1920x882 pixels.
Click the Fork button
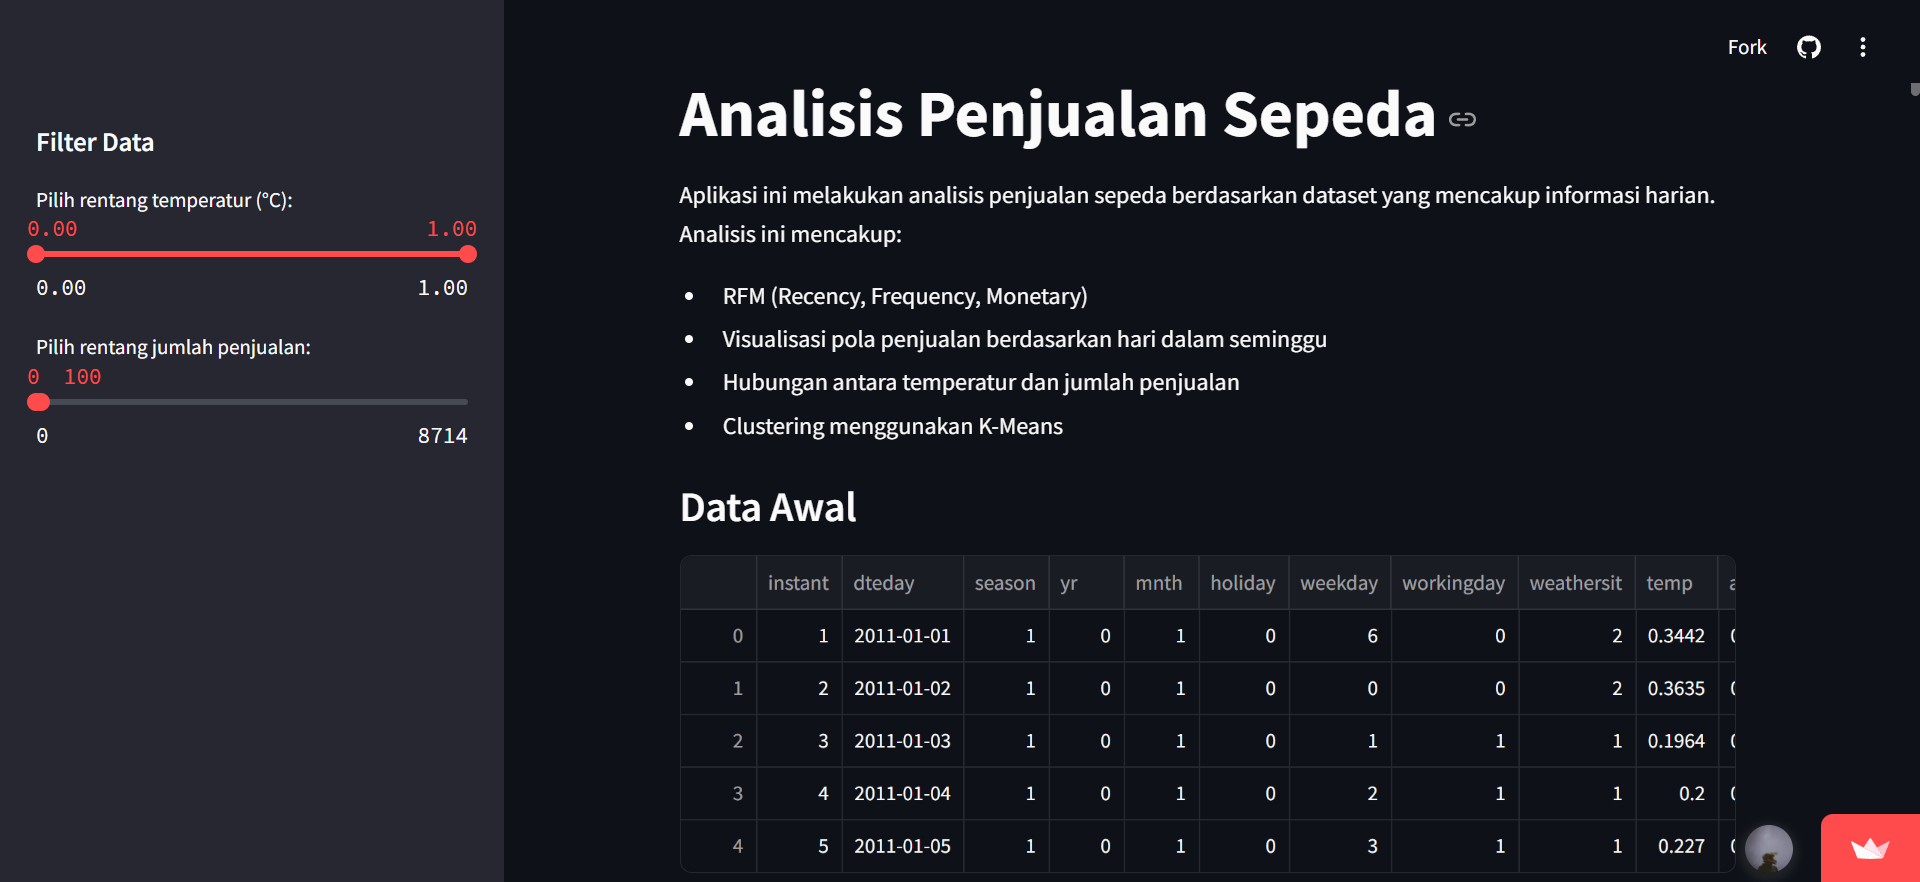pos(1746,47)
